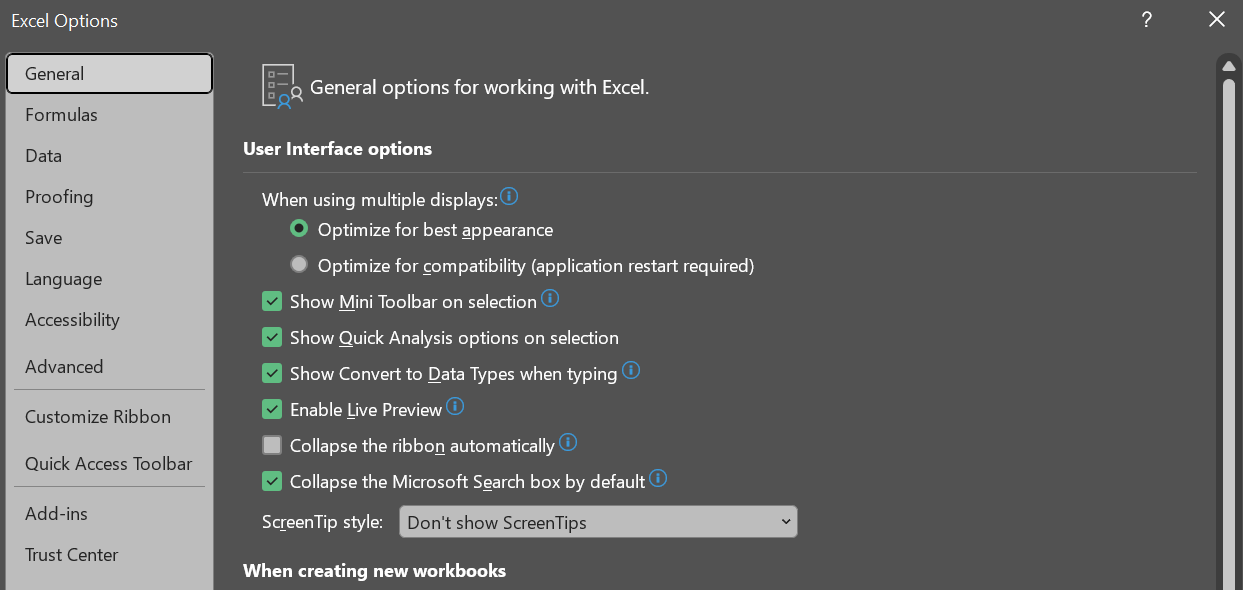Enable Collapse the ribbon automatically checkbox

point(272,446)
